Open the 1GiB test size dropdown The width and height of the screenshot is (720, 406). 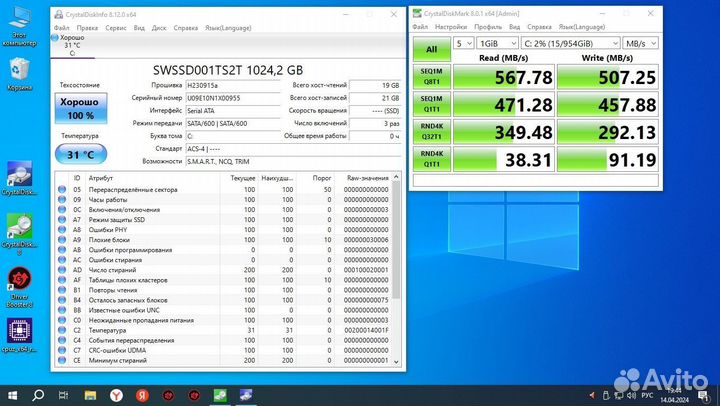pos(496,44)
